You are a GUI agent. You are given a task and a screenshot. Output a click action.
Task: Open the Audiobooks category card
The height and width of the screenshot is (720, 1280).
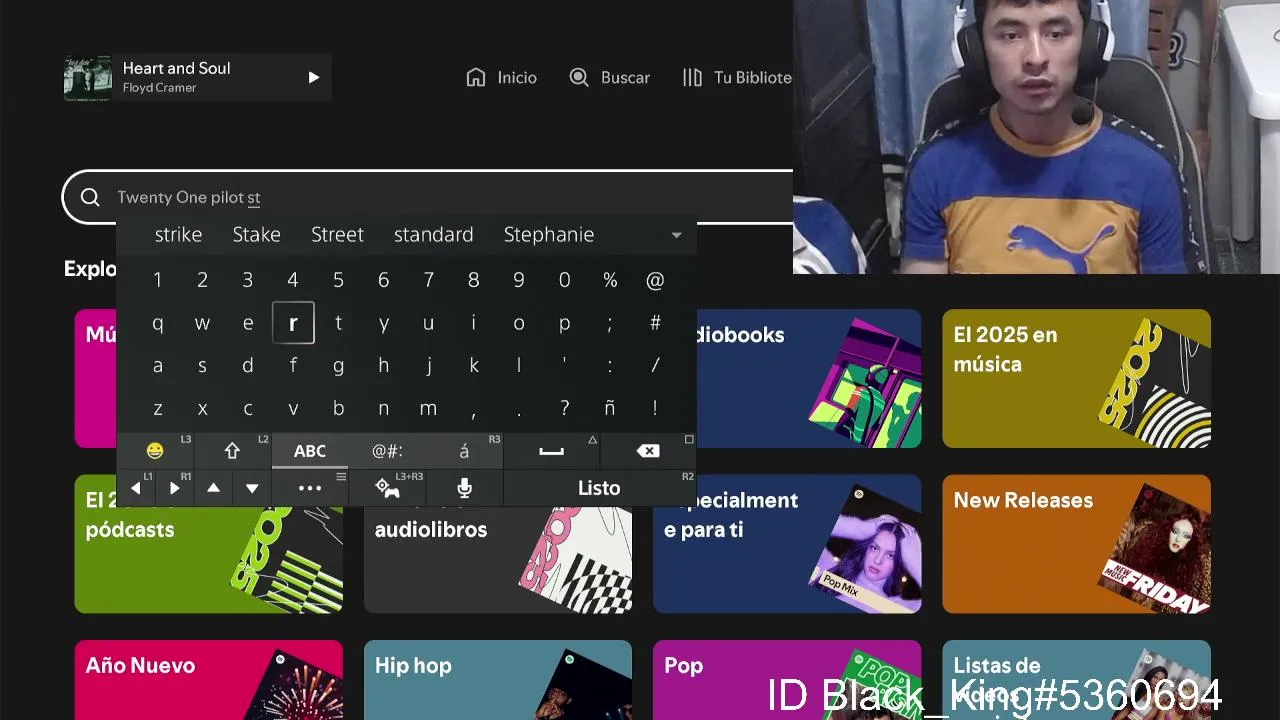[x=809, y=378]
